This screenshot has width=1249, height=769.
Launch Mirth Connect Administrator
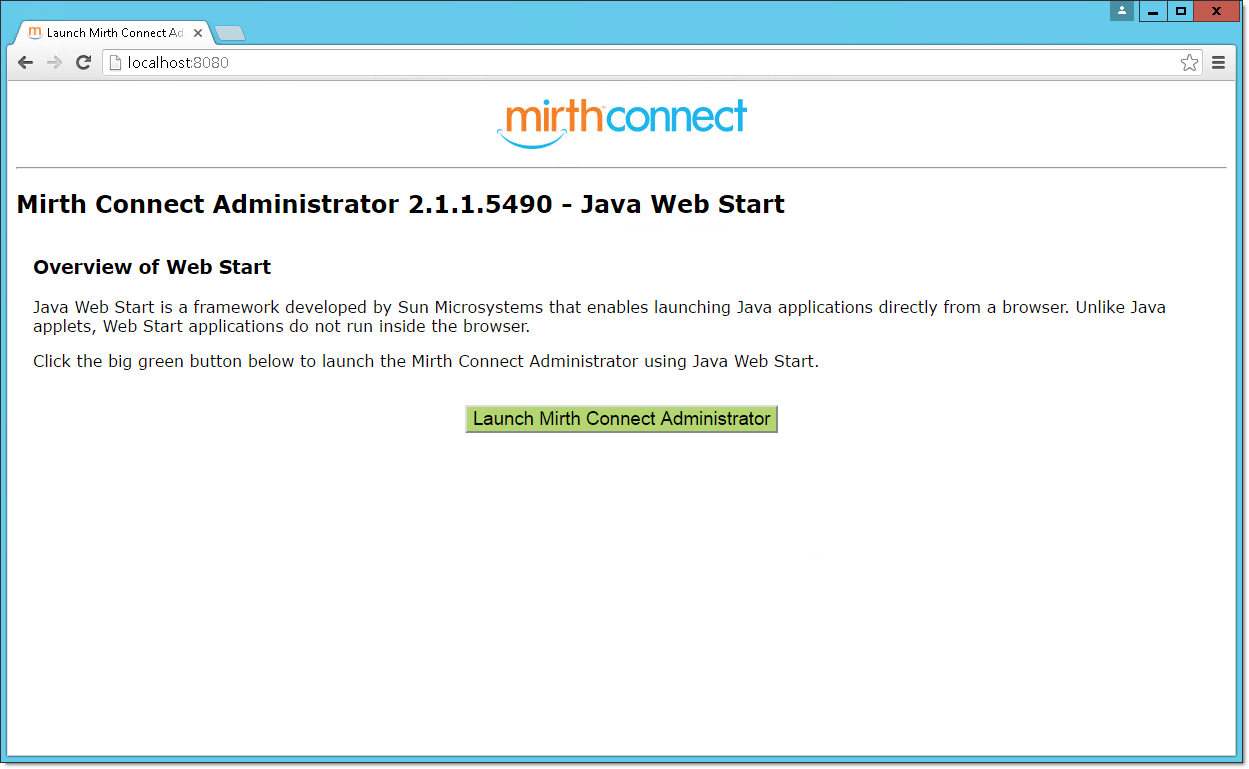tap(621, 419)
